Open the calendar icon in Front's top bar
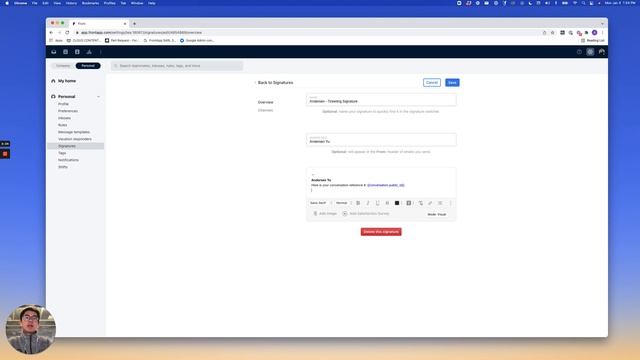 [x=65, y=52]
